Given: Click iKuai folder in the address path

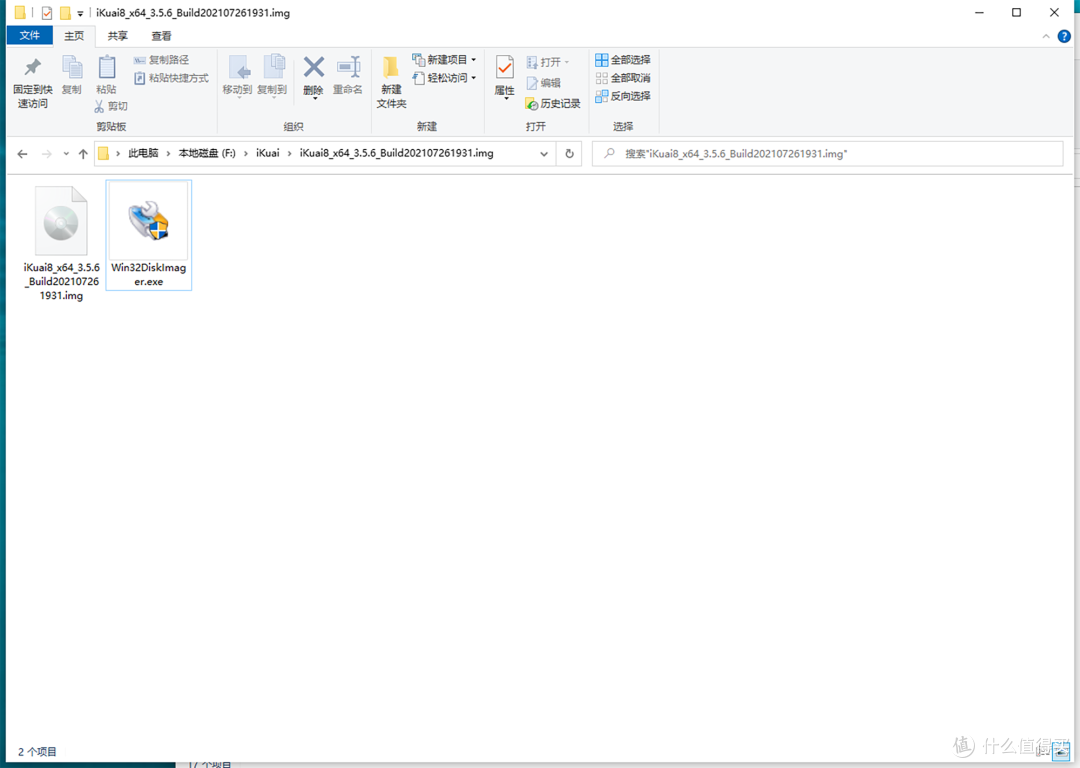Looking at the screenshot, I should [268, 153].
